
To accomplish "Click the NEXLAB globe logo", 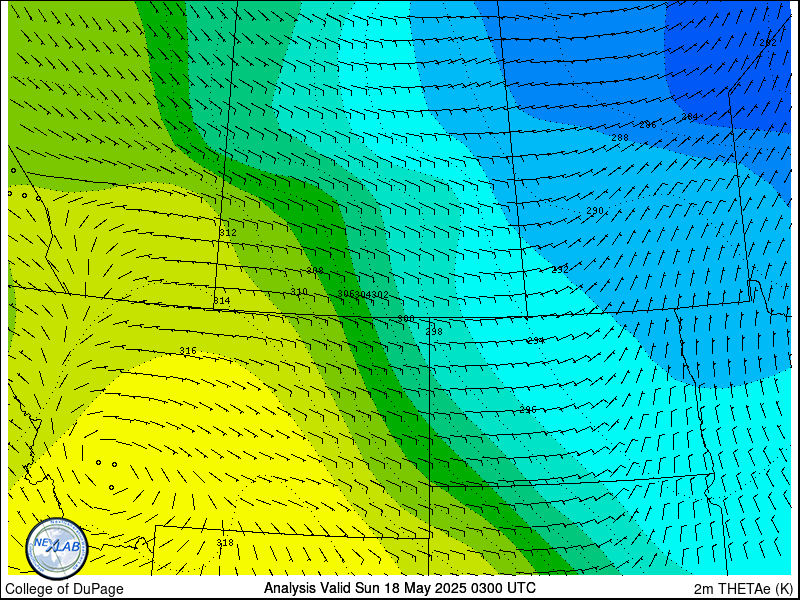I will click(57, 549).
